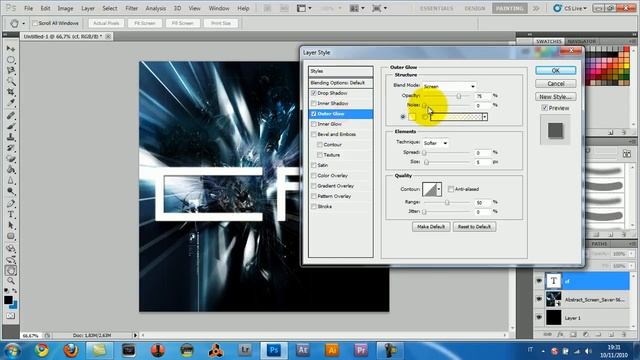Toggle the Preview checkbox

coord(544,108)
